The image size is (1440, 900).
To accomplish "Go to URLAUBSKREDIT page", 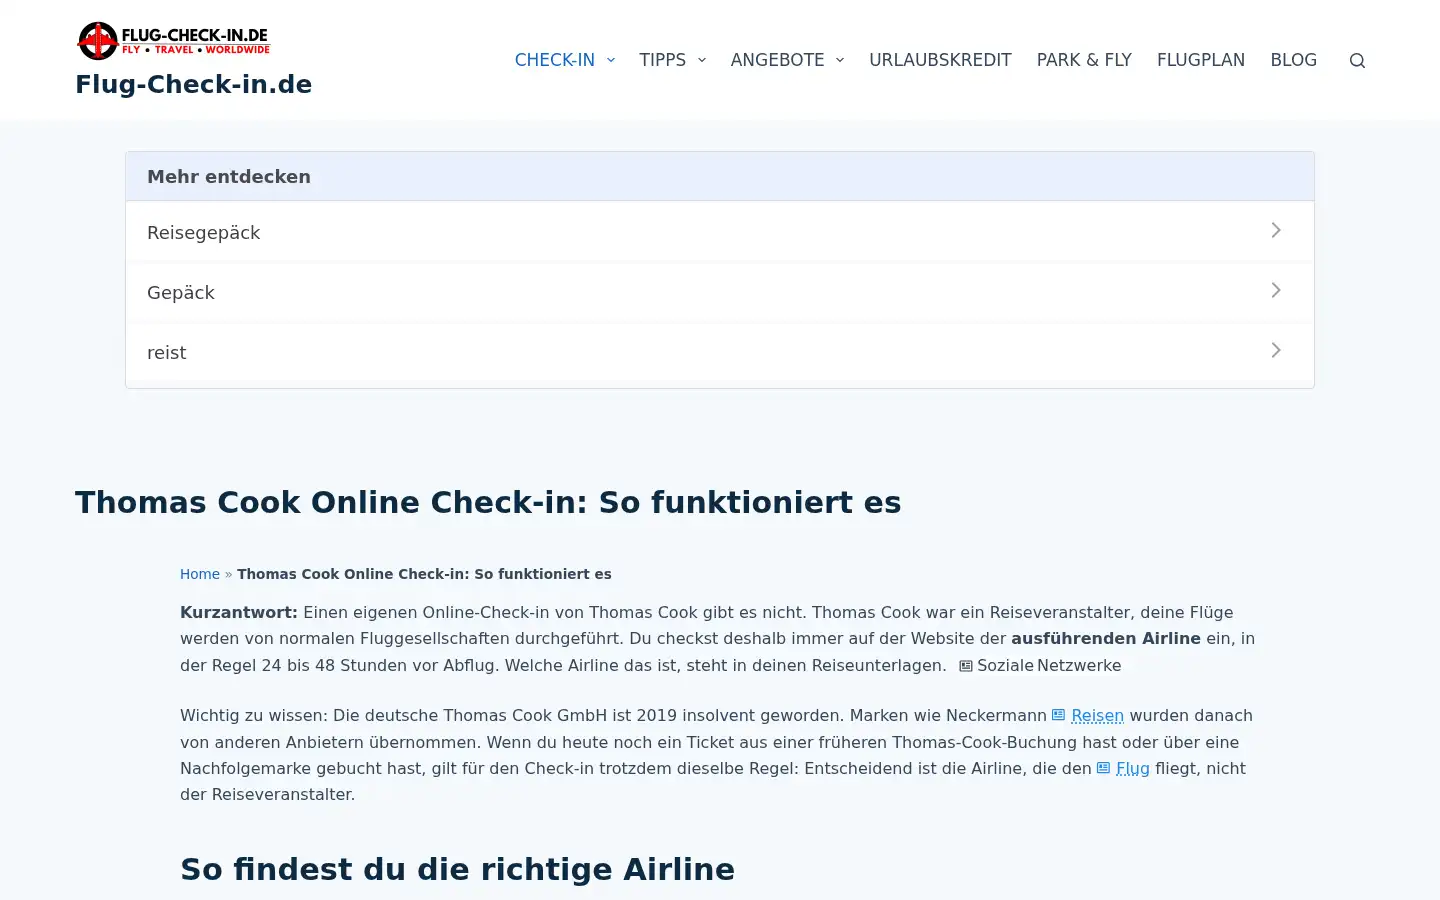I will tap(940, 60).
